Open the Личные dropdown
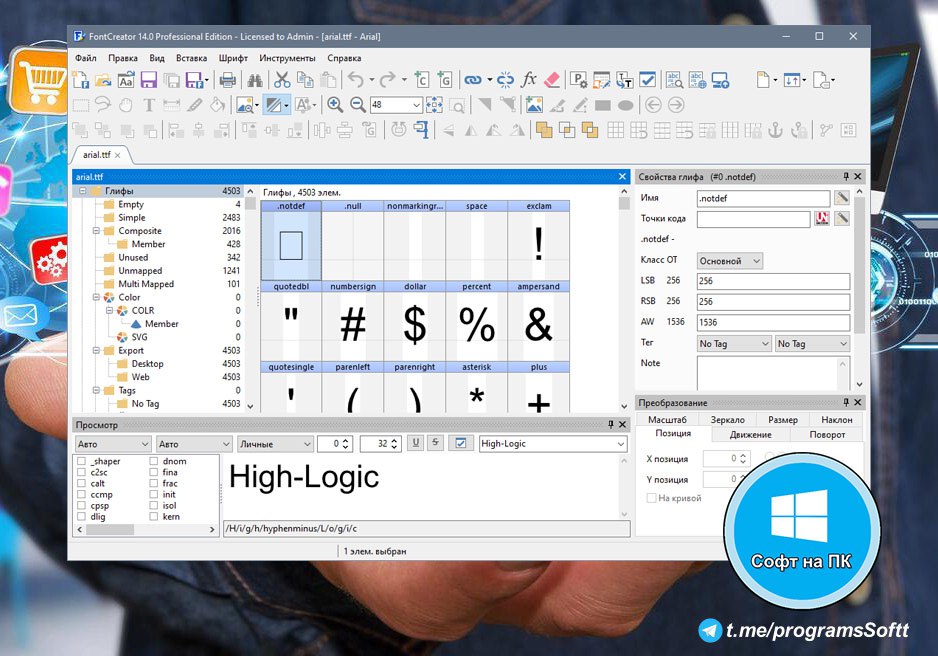The width and height of the screenshot is (938, 656). 275,444
